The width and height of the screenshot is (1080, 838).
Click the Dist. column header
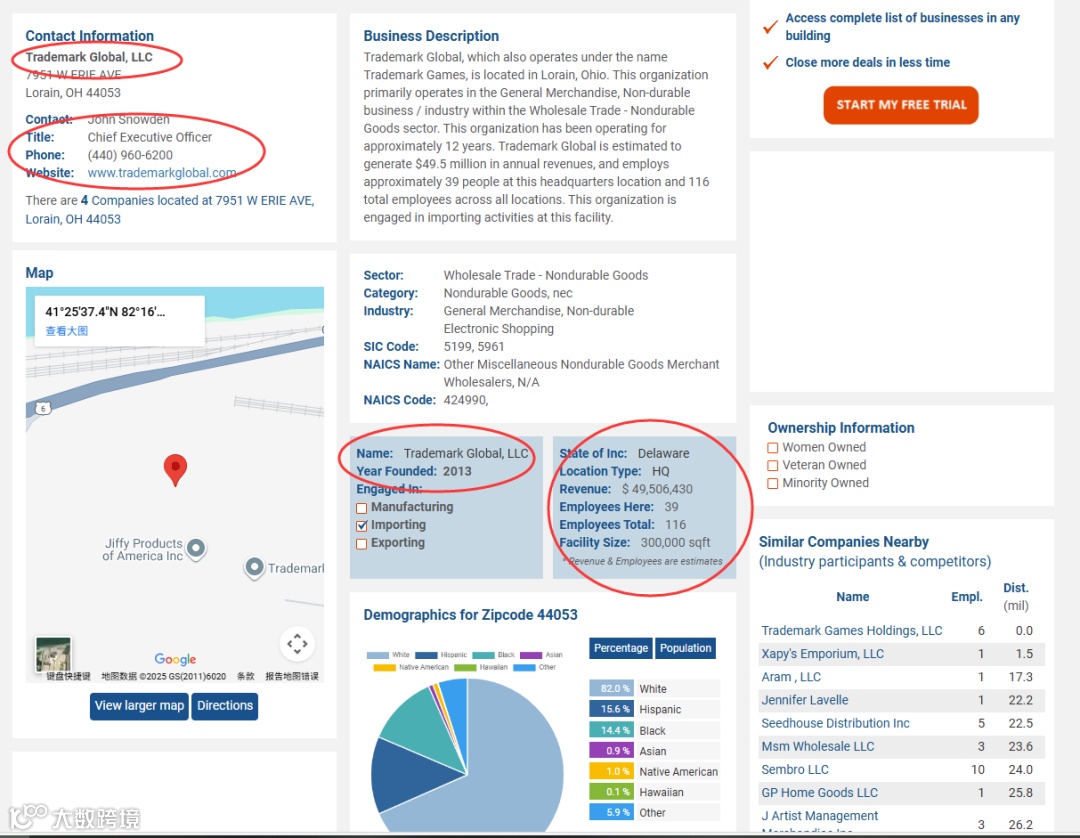1016,588
